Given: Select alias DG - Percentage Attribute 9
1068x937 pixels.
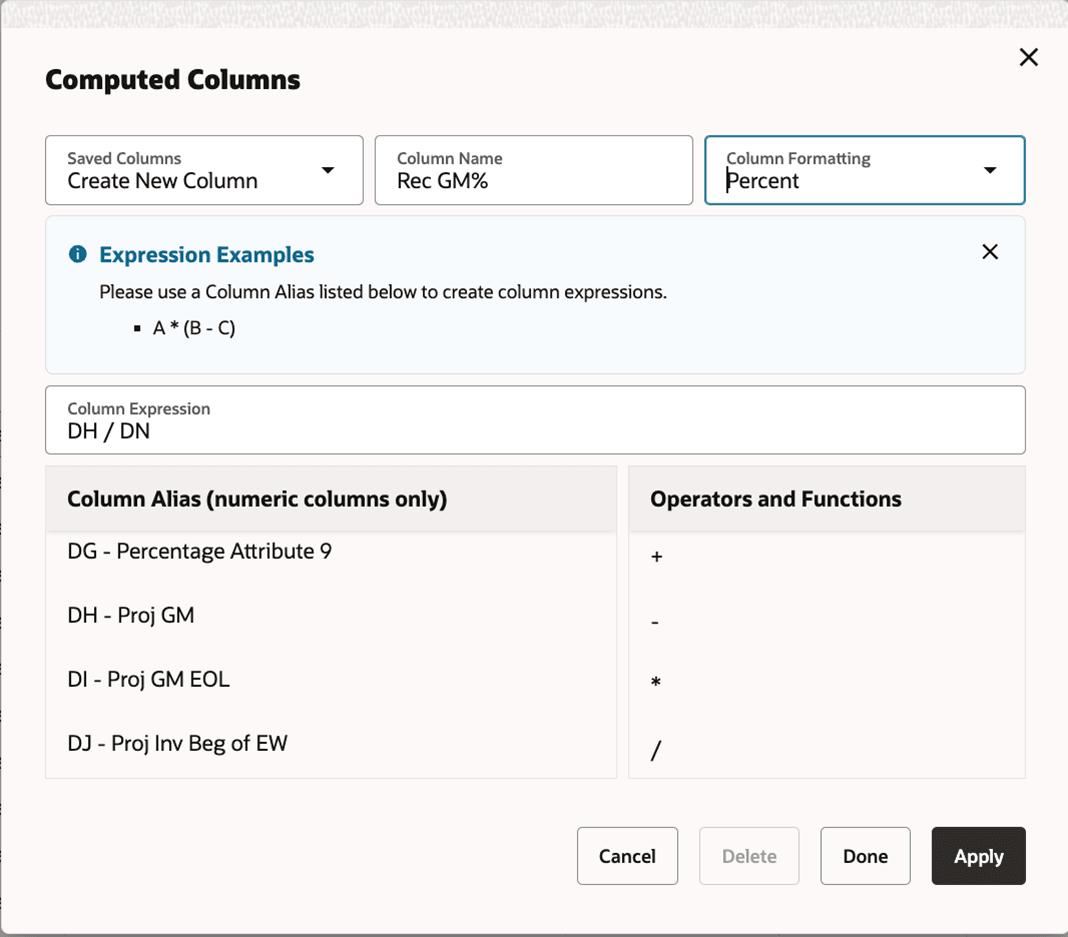Looking at the screenshot, I should [x=199, y=551].
